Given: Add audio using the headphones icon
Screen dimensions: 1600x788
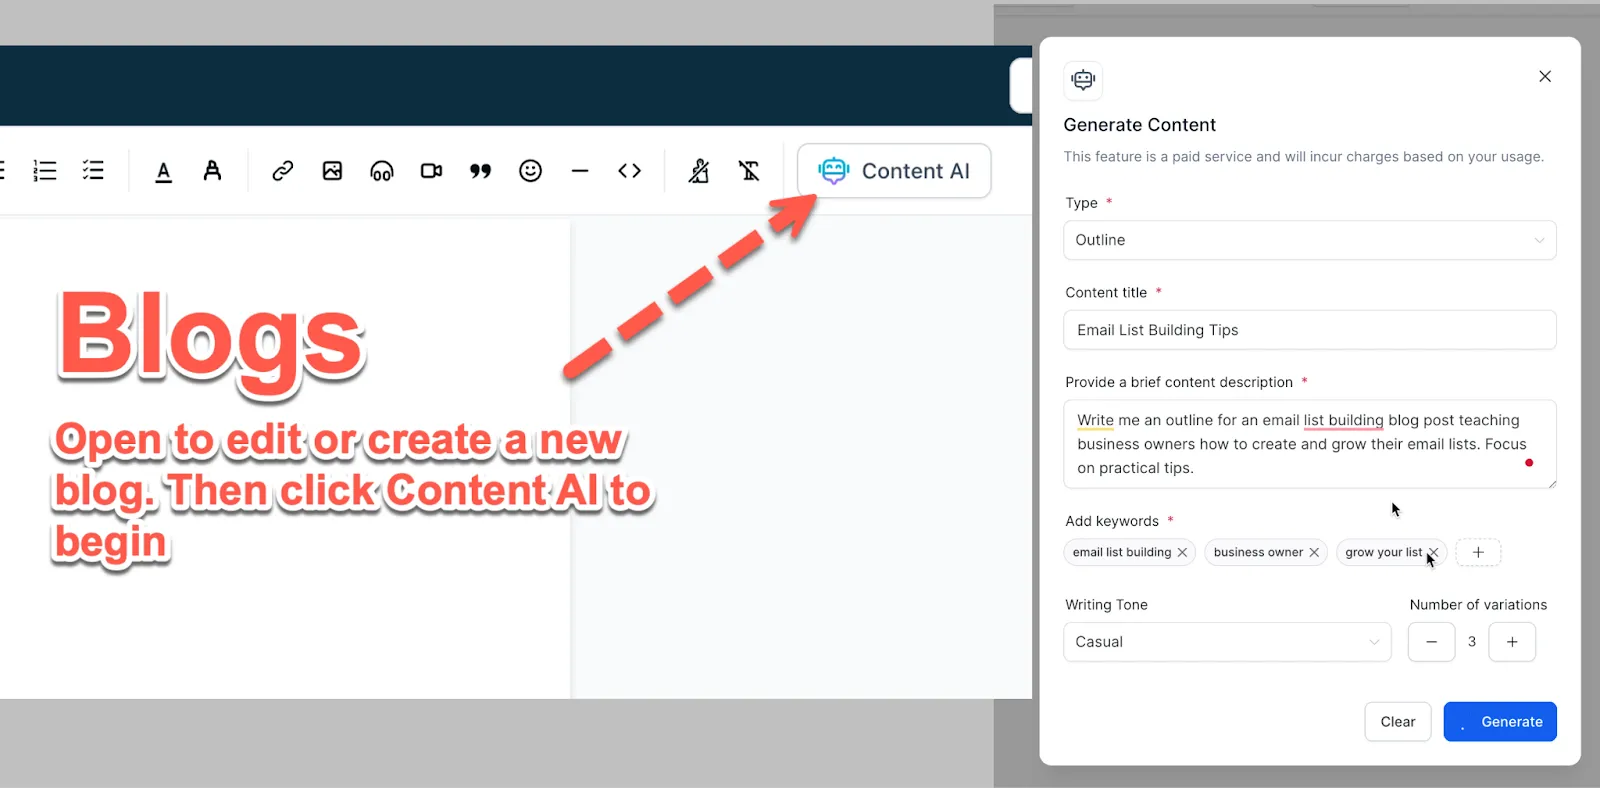Looking at the screenshot, I should click(382, 171).
